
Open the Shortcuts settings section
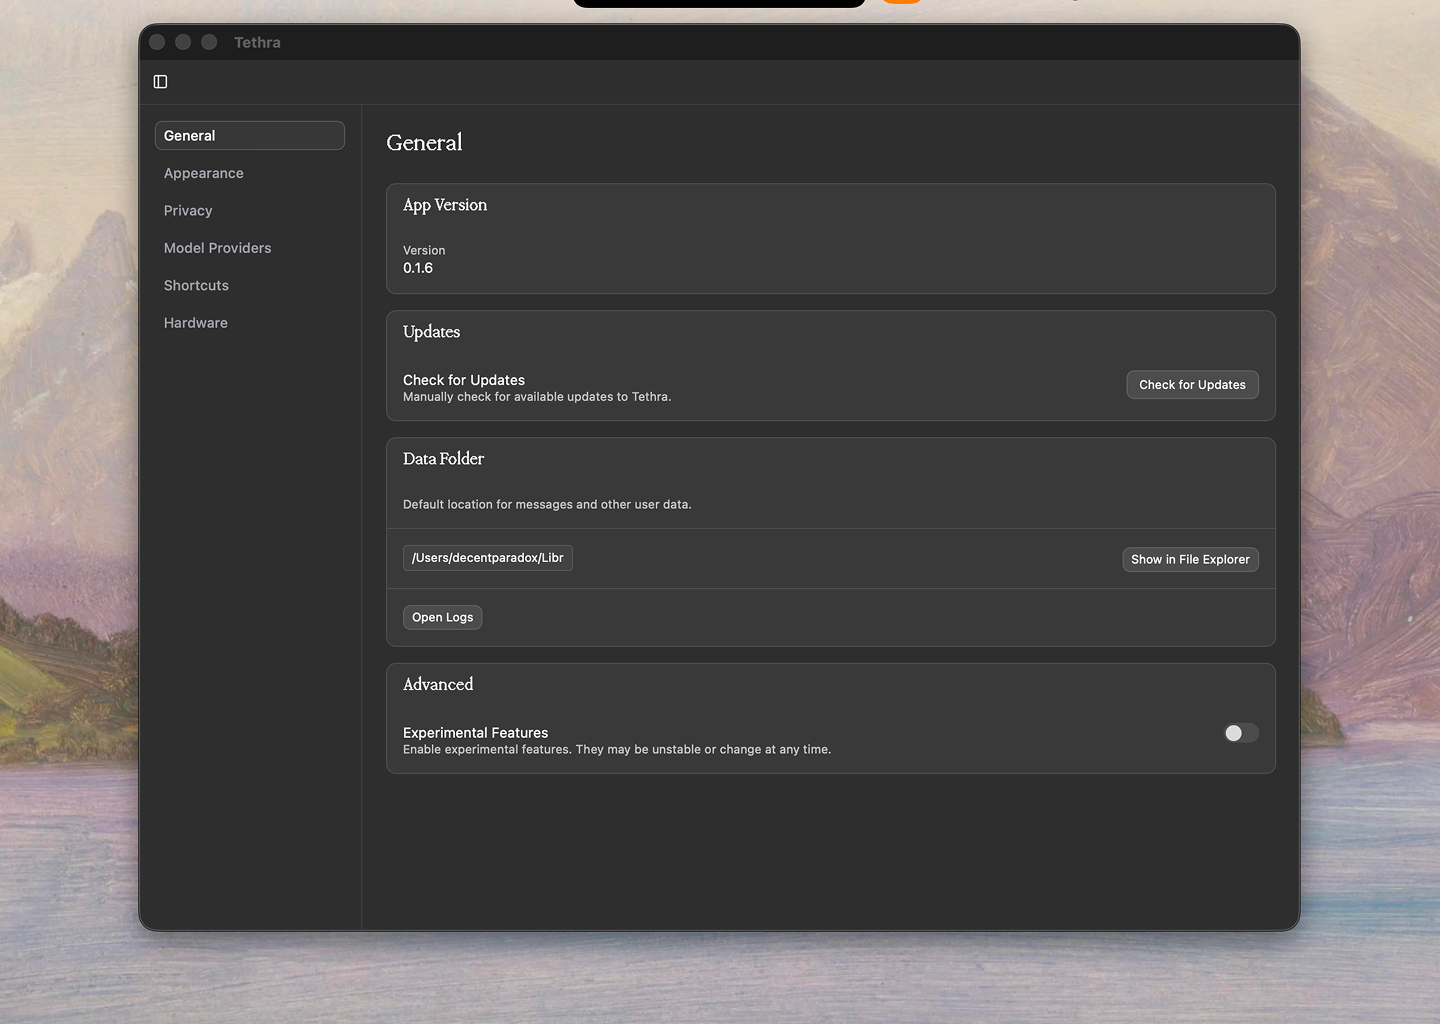[x=195, y=285]
